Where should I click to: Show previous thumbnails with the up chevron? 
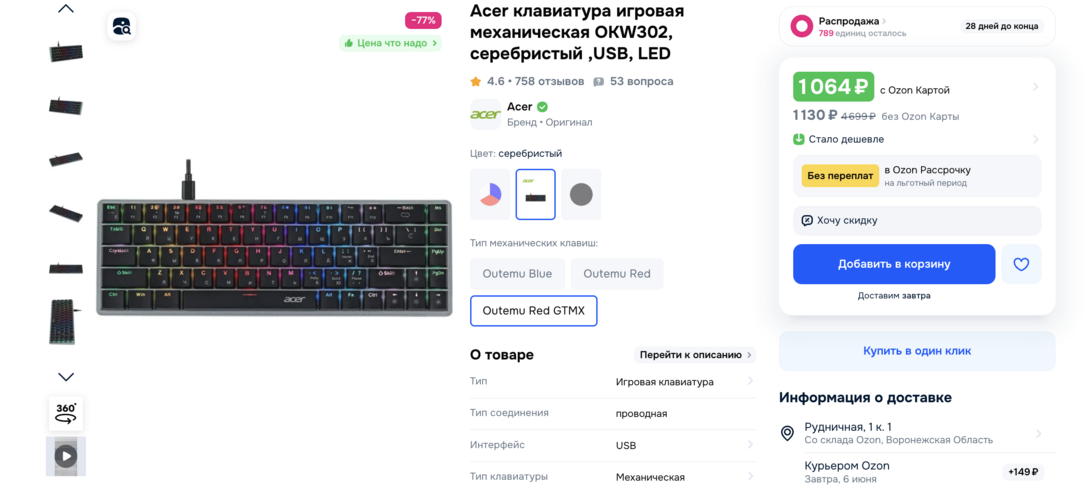click(x=66, y=9)
